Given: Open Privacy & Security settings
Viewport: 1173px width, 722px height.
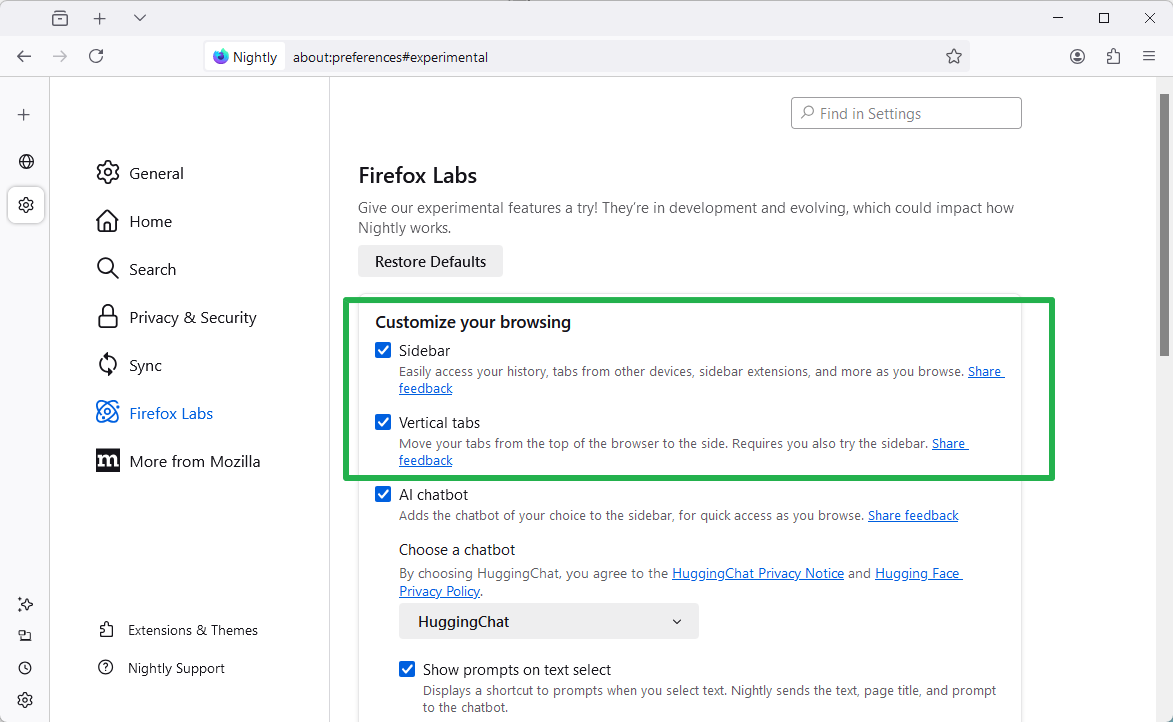Looking at the screenshot, I should click(x=177, y=317).
